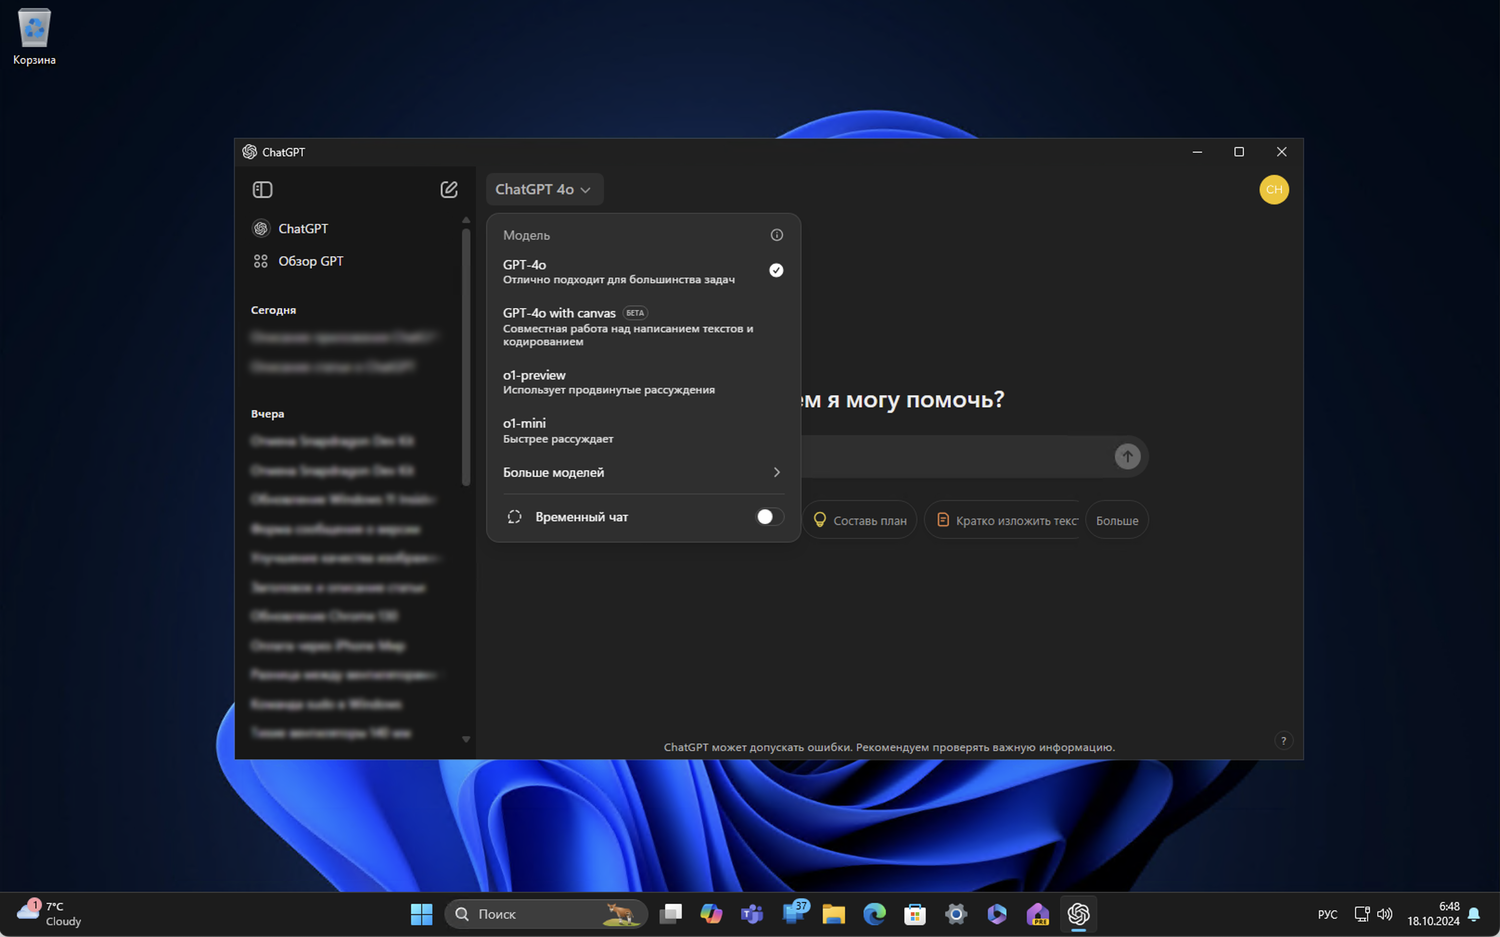1500x937 pixels.
Task: Open network settings from system tray
Action: point(1362,914)
